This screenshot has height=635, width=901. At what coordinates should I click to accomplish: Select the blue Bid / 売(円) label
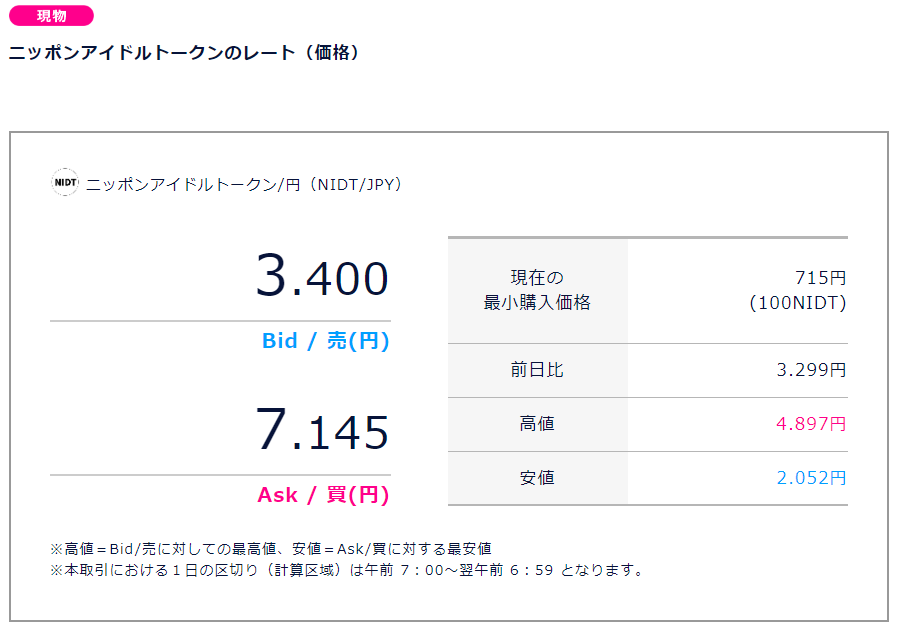[325, 341]
